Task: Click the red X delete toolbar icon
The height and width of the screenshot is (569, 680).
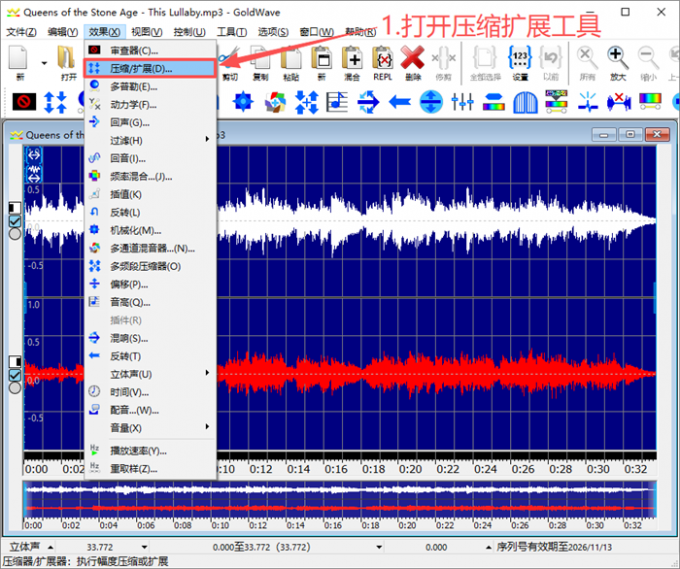Action: [412, 58]
